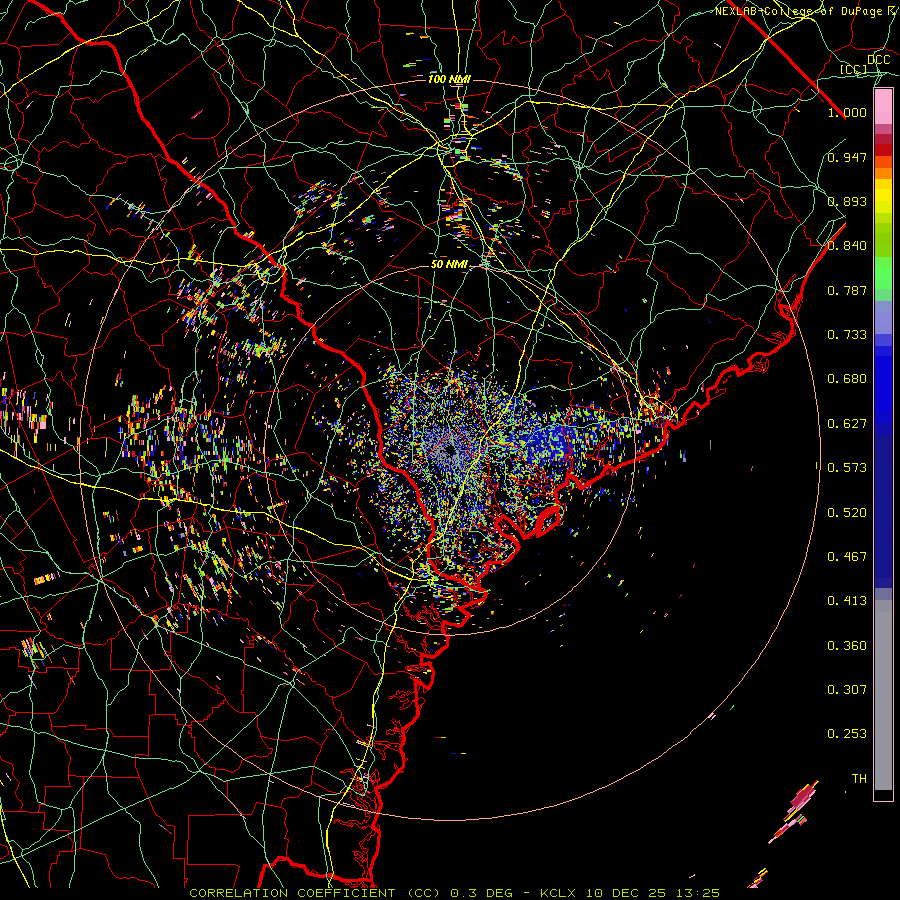
Task: Select the gray color band near 0.307
Action: click(x=883, y=695)
